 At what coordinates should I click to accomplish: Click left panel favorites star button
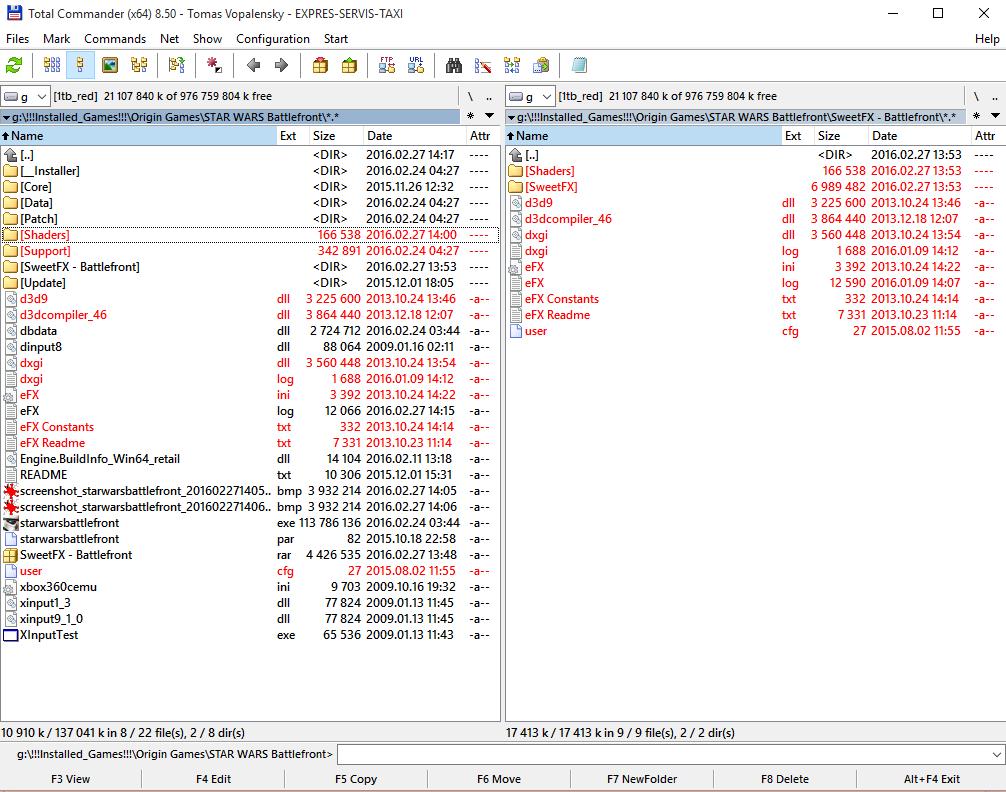(471, 116)
